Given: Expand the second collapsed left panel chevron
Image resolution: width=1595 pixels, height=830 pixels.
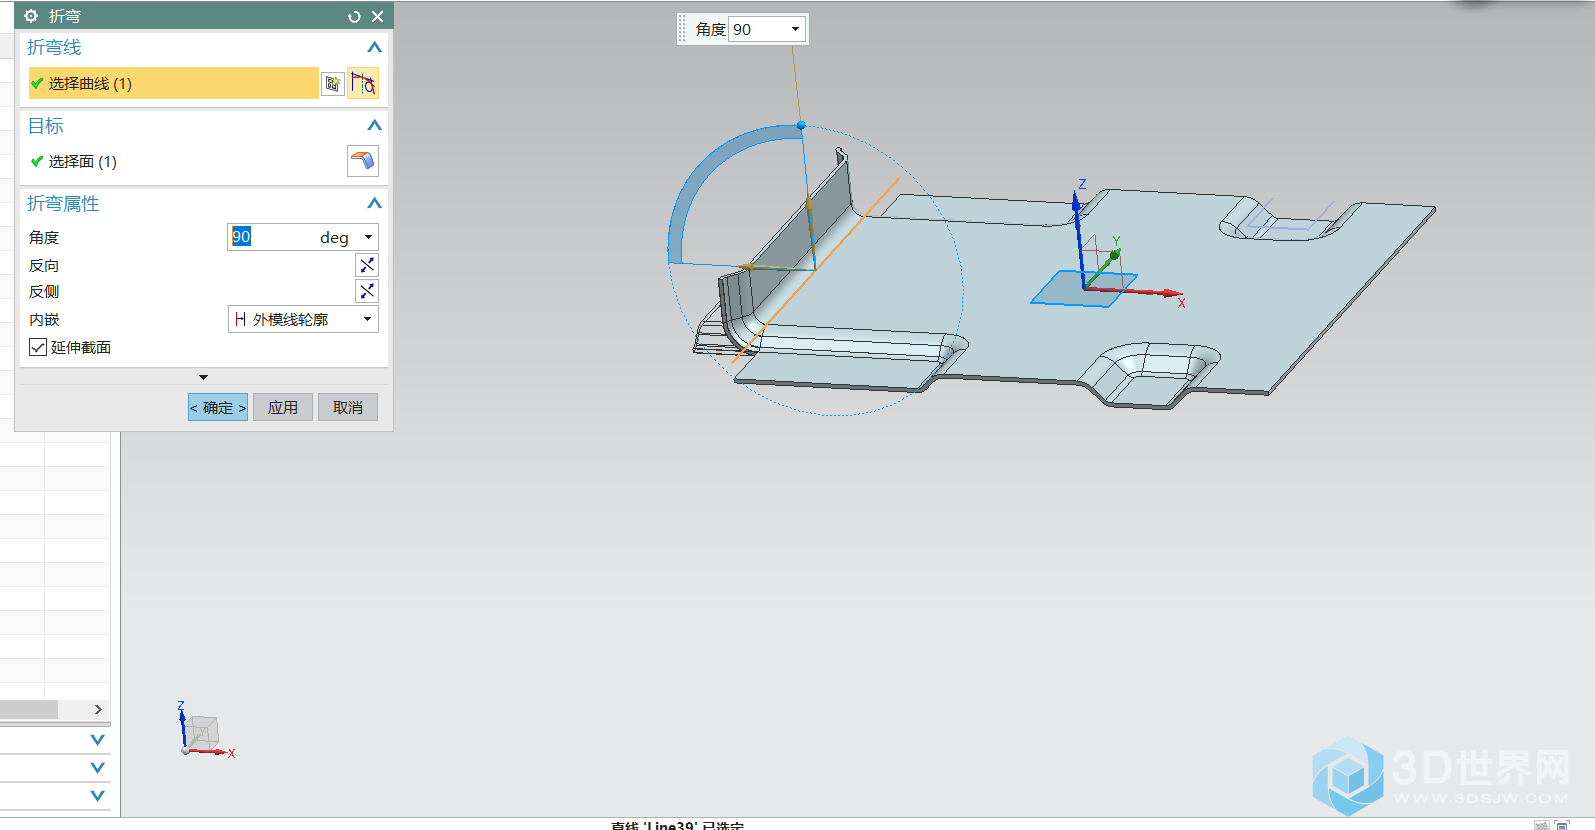Looking at the screenshot, I should click(97, 768).
